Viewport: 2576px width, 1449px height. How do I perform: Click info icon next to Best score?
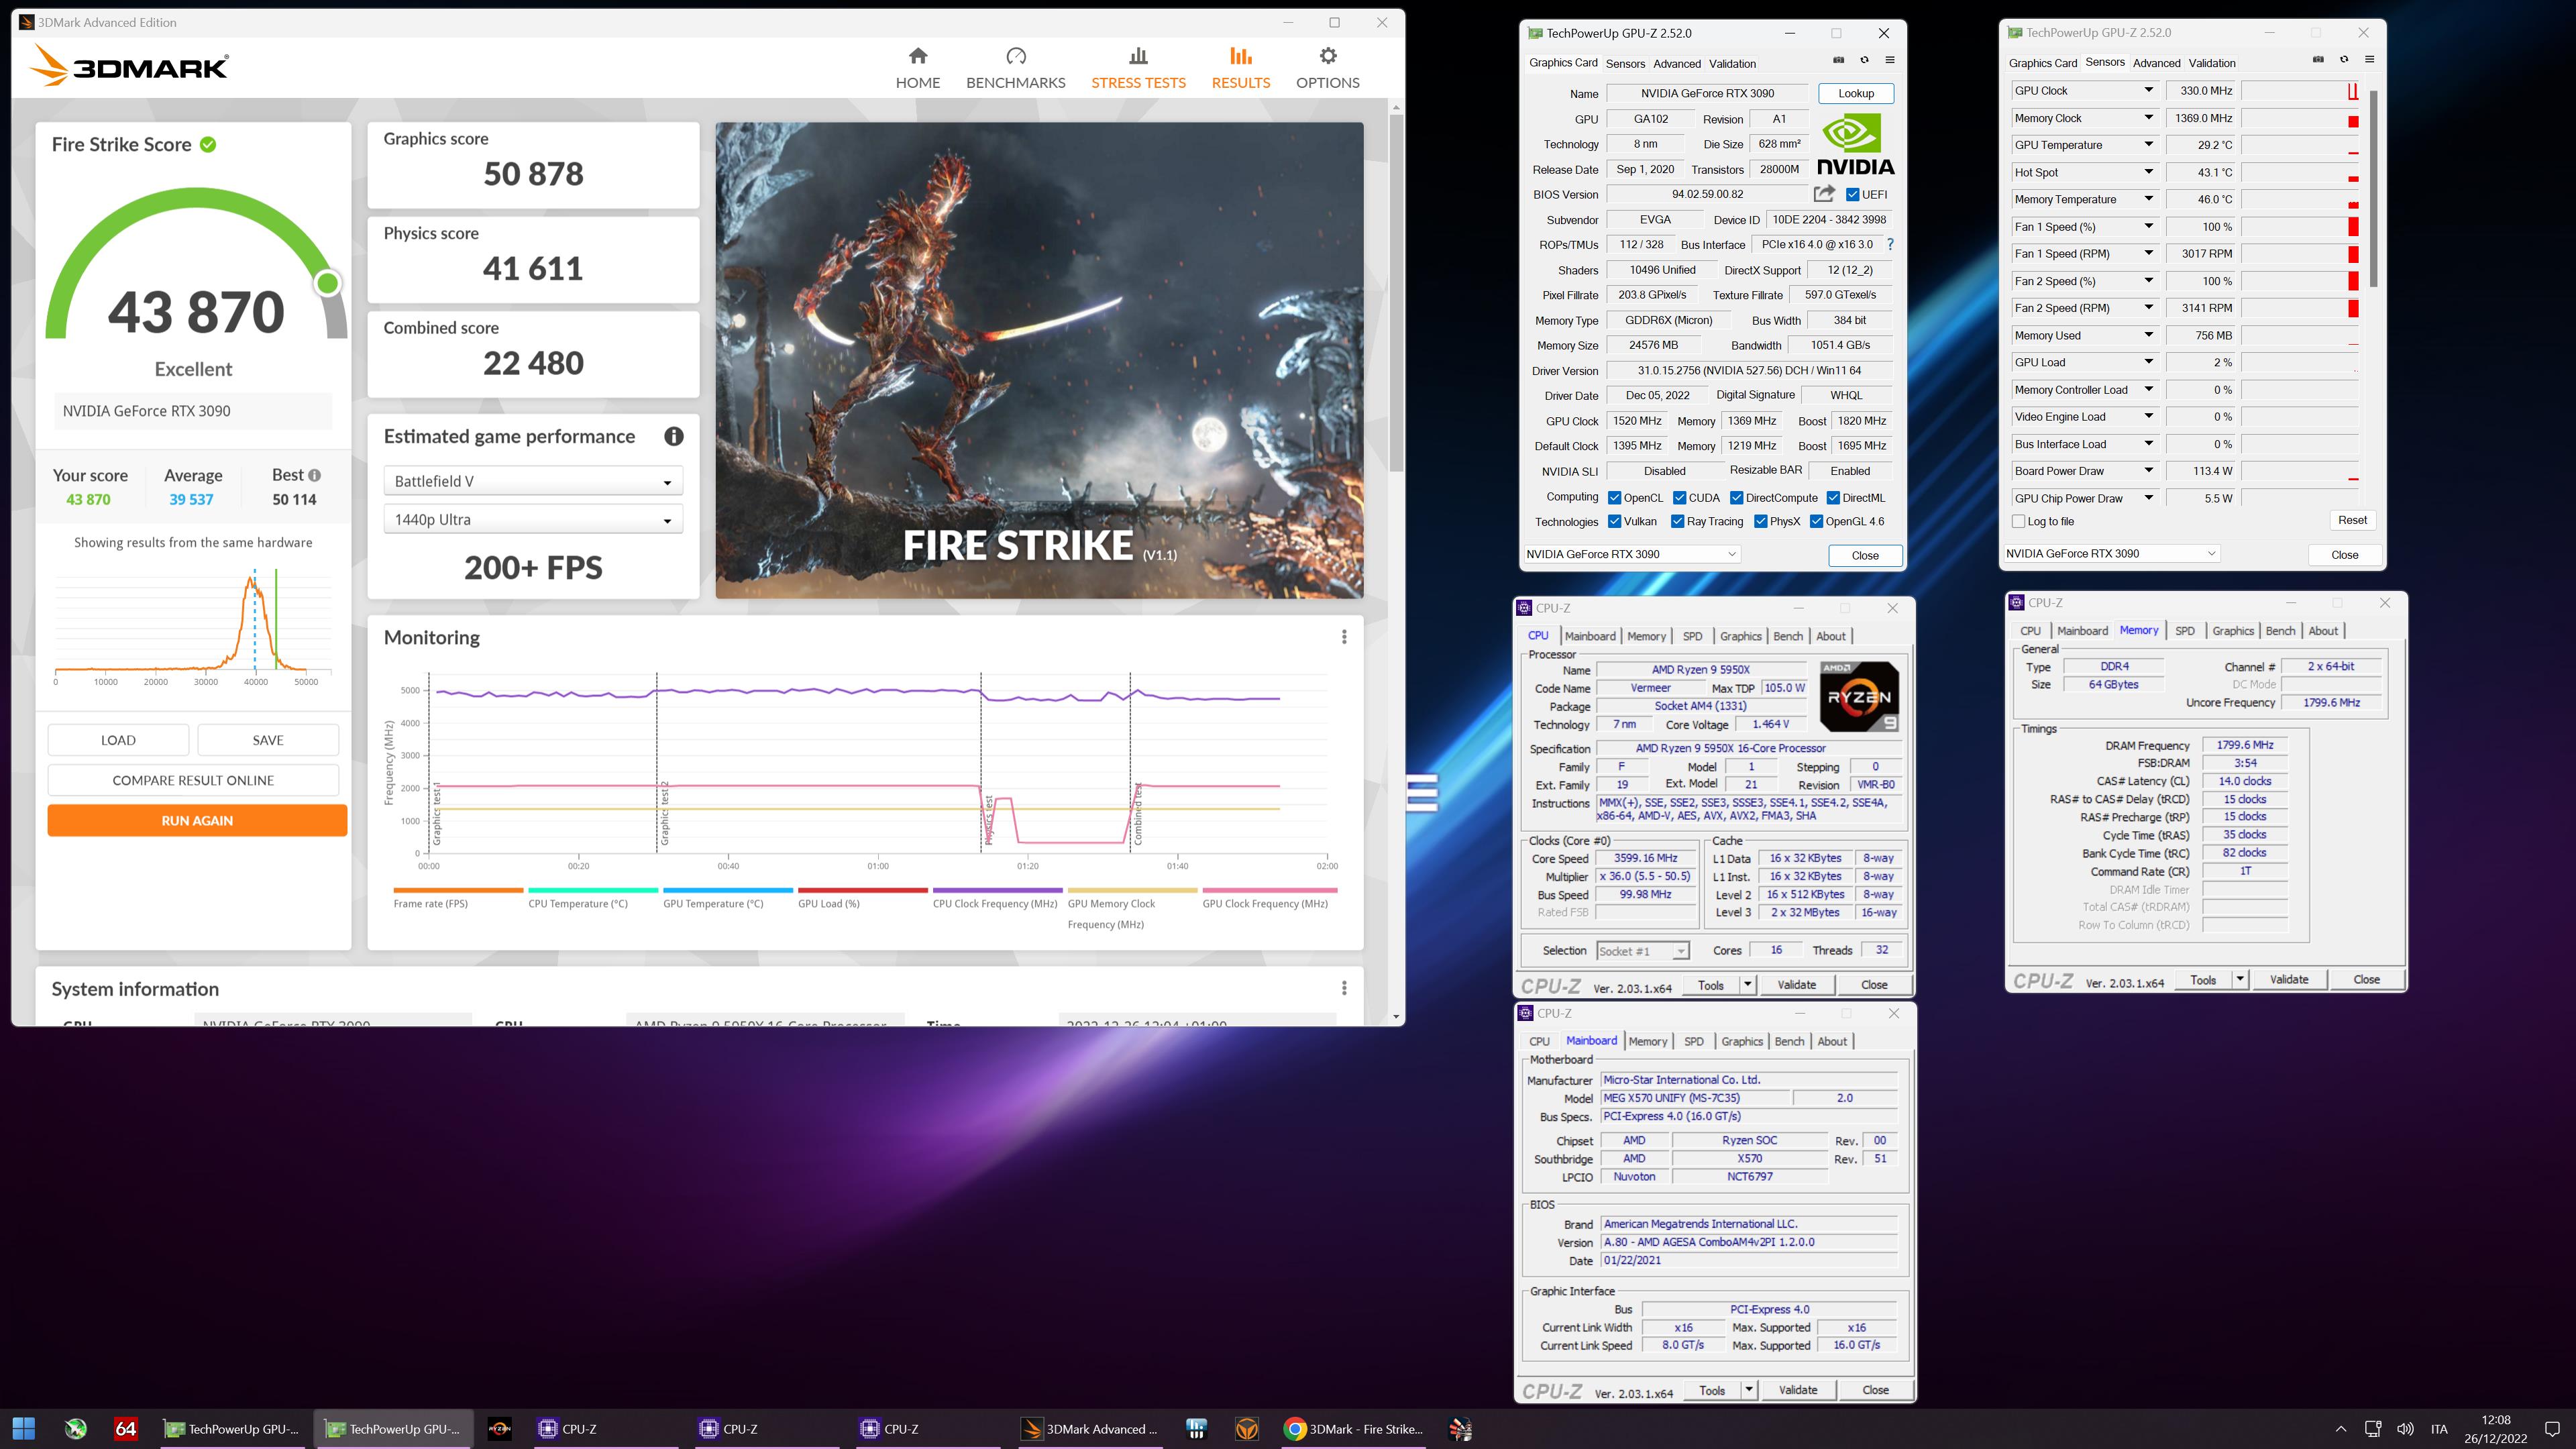coord(314,476)
